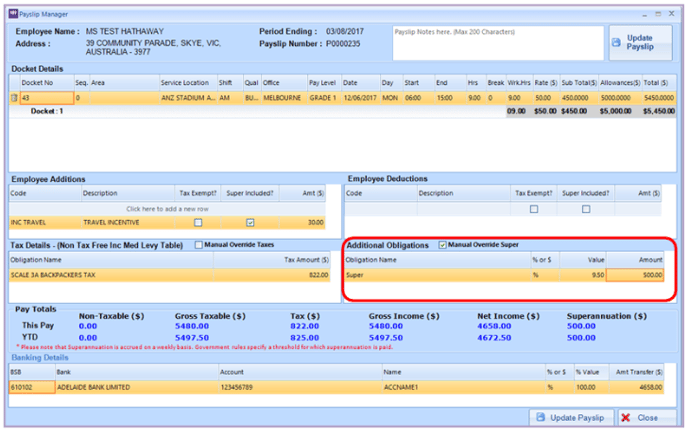
Task: Click the Obligation Name header in Tax Details
Action: point(111,260)
